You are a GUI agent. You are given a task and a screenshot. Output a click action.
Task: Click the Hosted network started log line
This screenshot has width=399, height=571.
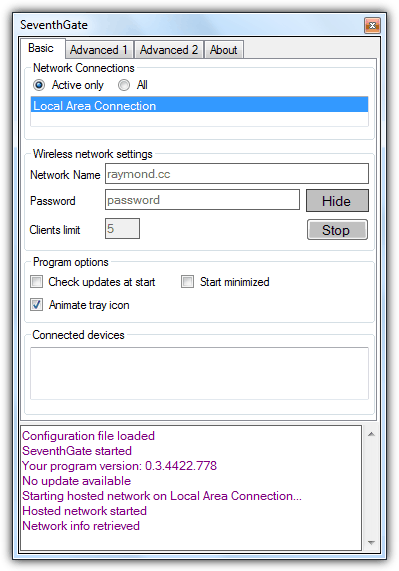(84, 511)
